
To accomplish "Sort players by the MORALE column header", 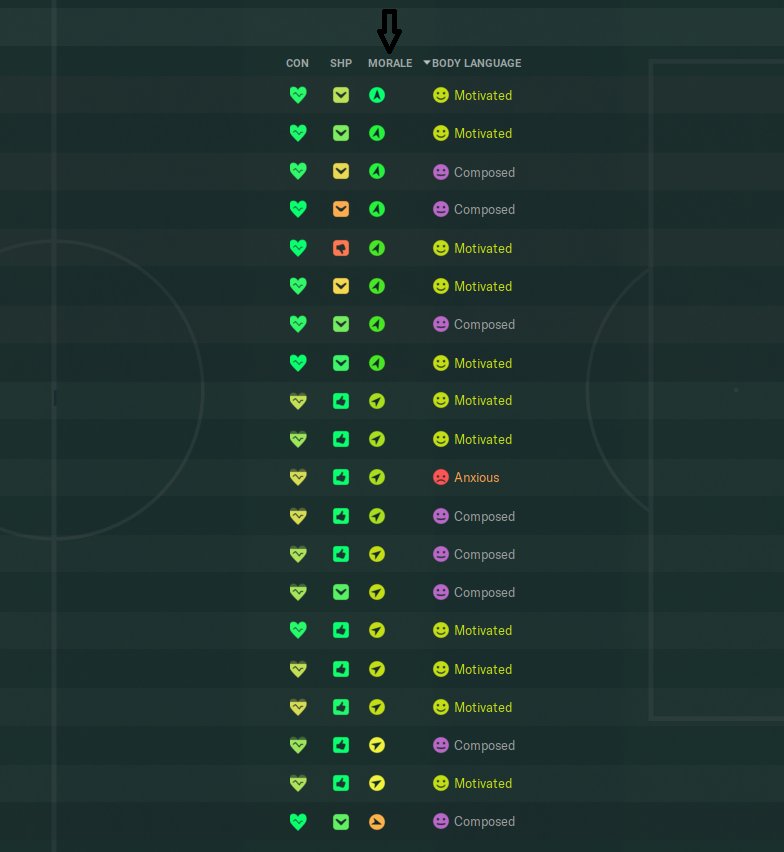I will (x=390, y=63).
